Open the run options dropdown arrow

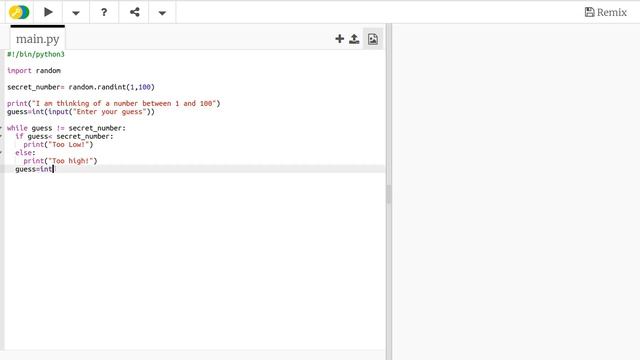pos(76,13)
